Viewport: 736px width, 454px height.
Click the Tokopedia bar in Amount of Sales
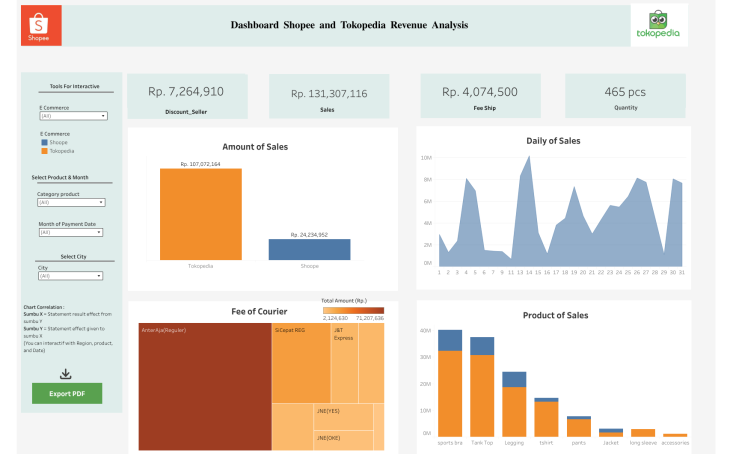pos(200,213)
